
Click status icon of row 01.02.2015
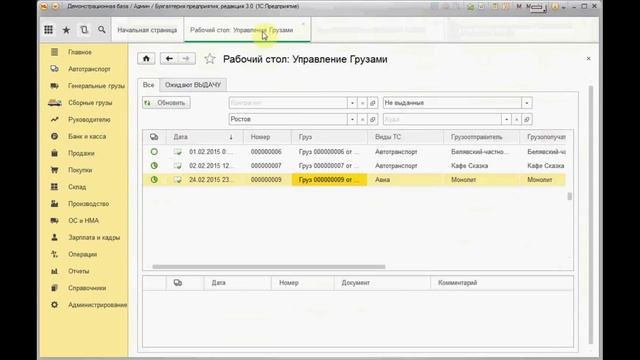pos(154,152)
